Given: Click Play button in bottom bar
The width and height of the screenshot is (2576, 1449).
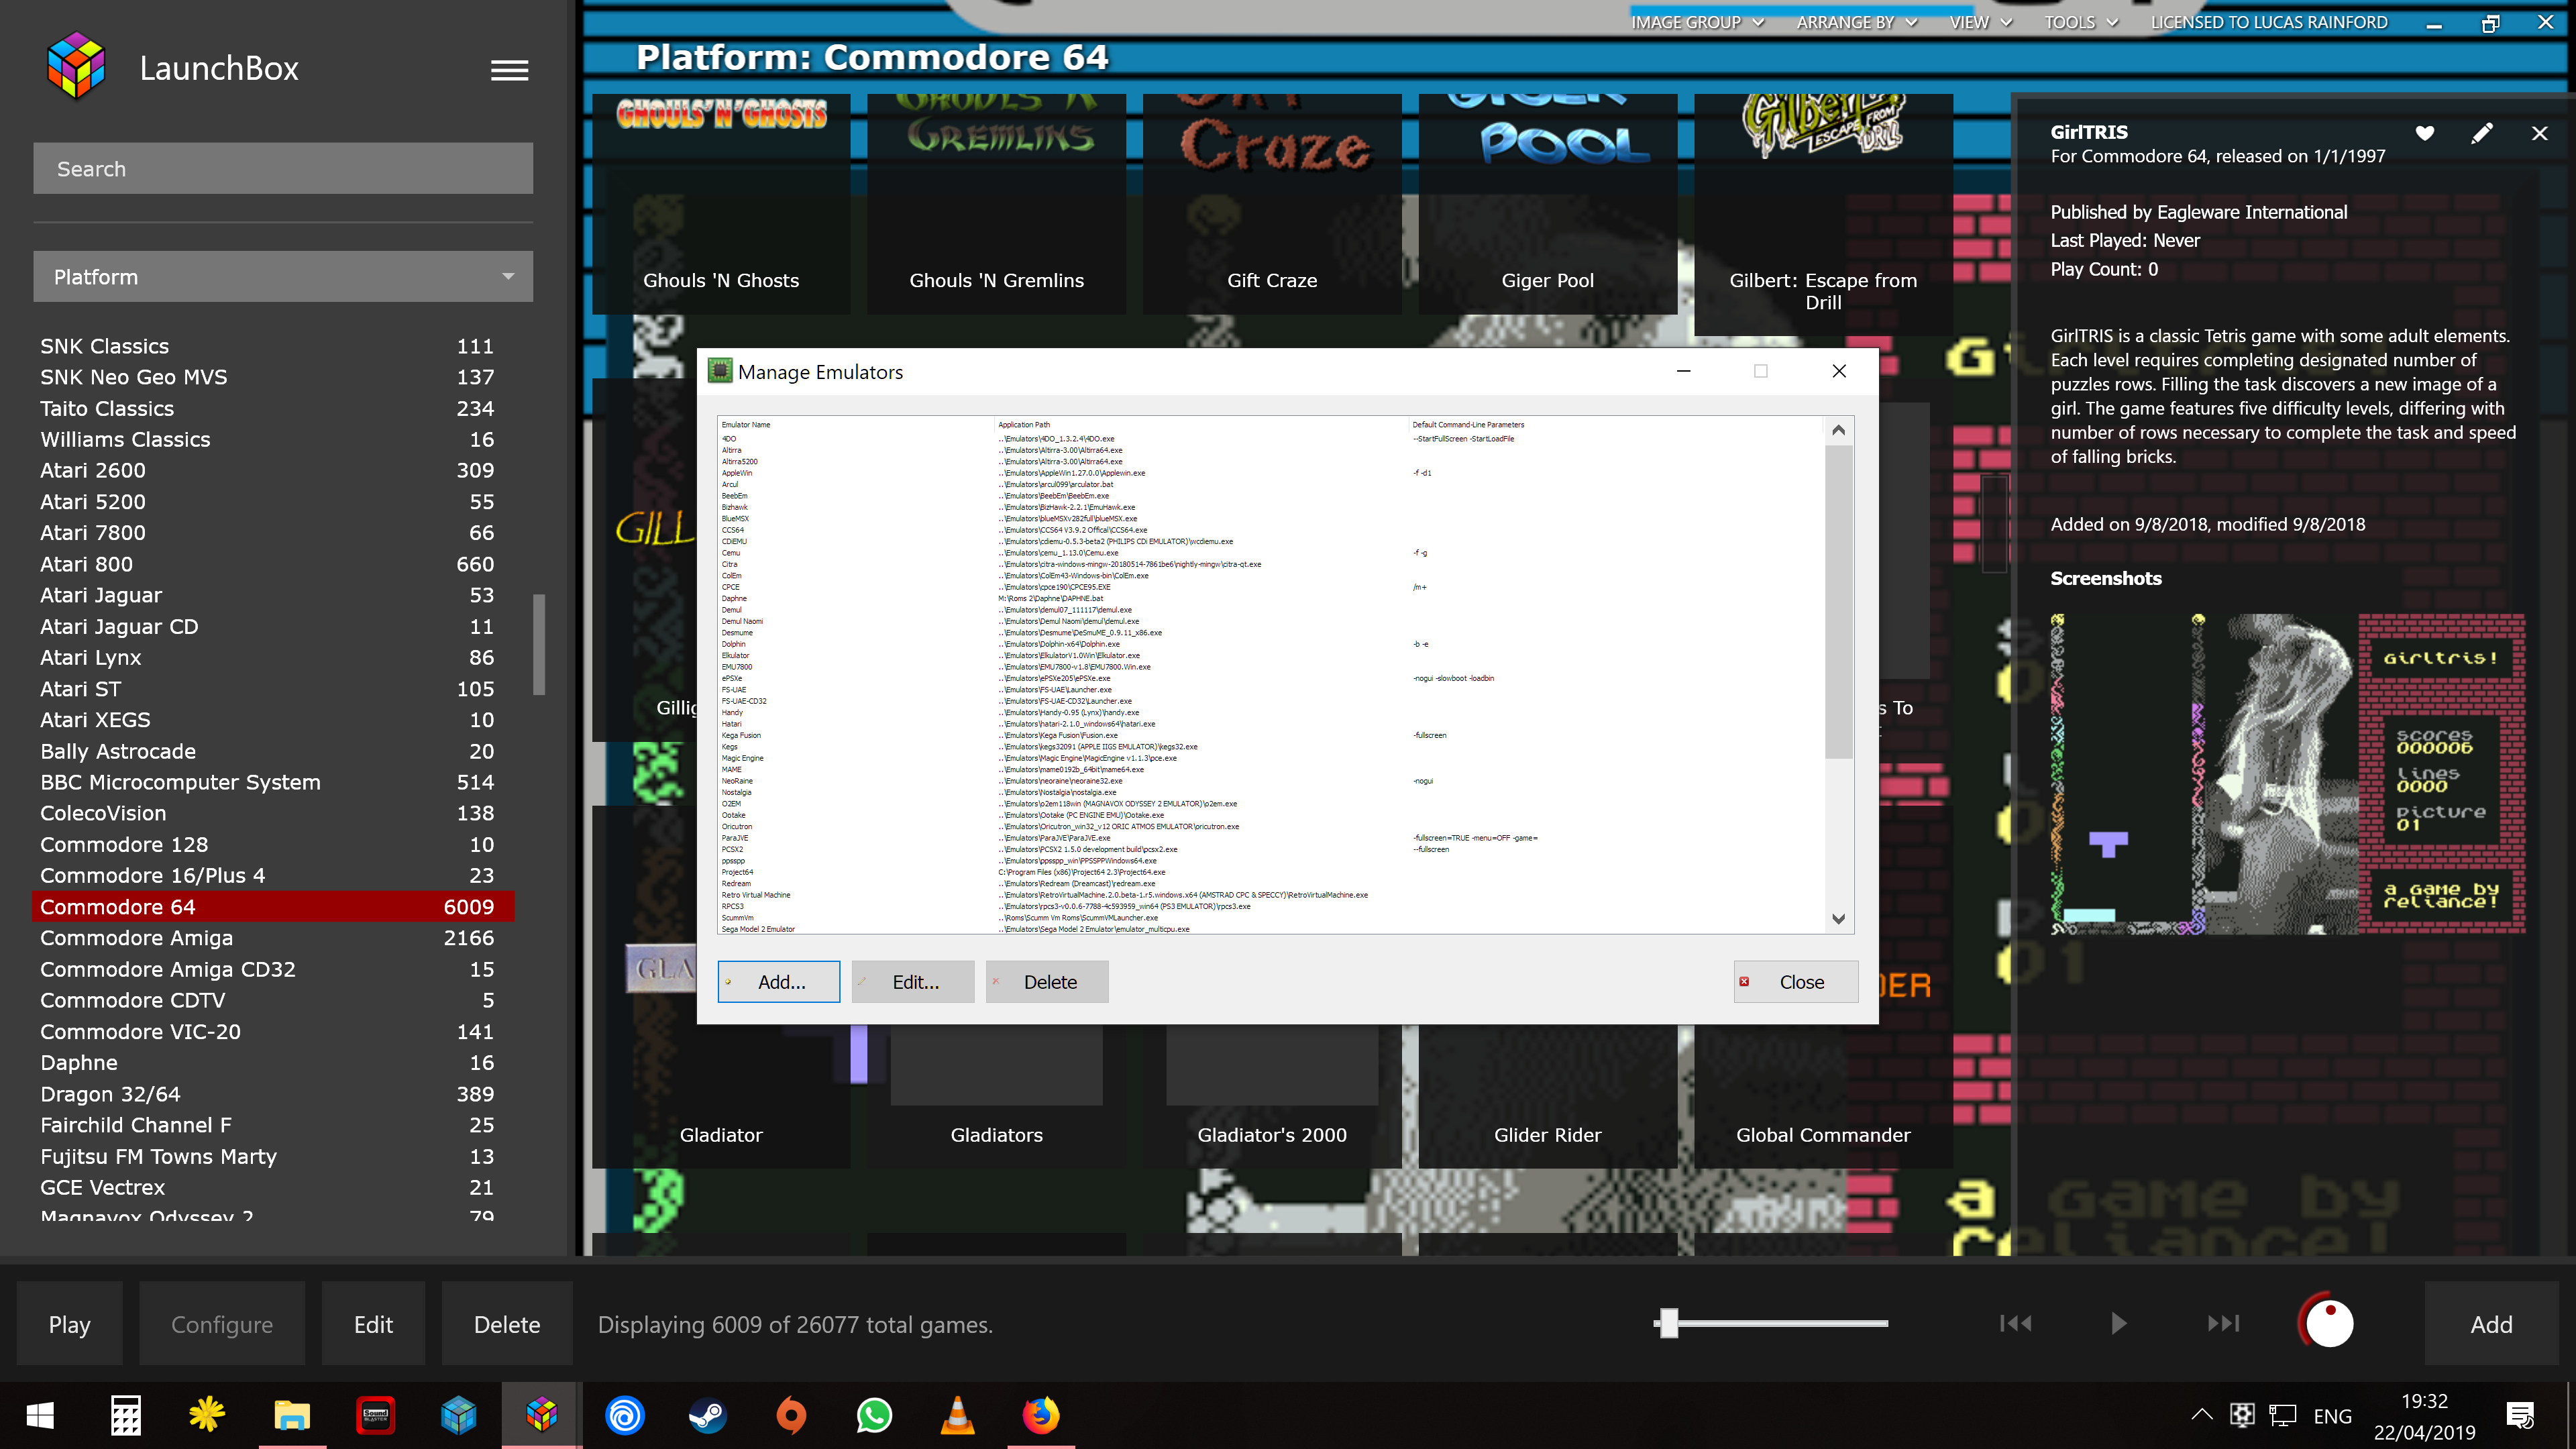Looking at the screenshot, I should tap(69, 1324).
